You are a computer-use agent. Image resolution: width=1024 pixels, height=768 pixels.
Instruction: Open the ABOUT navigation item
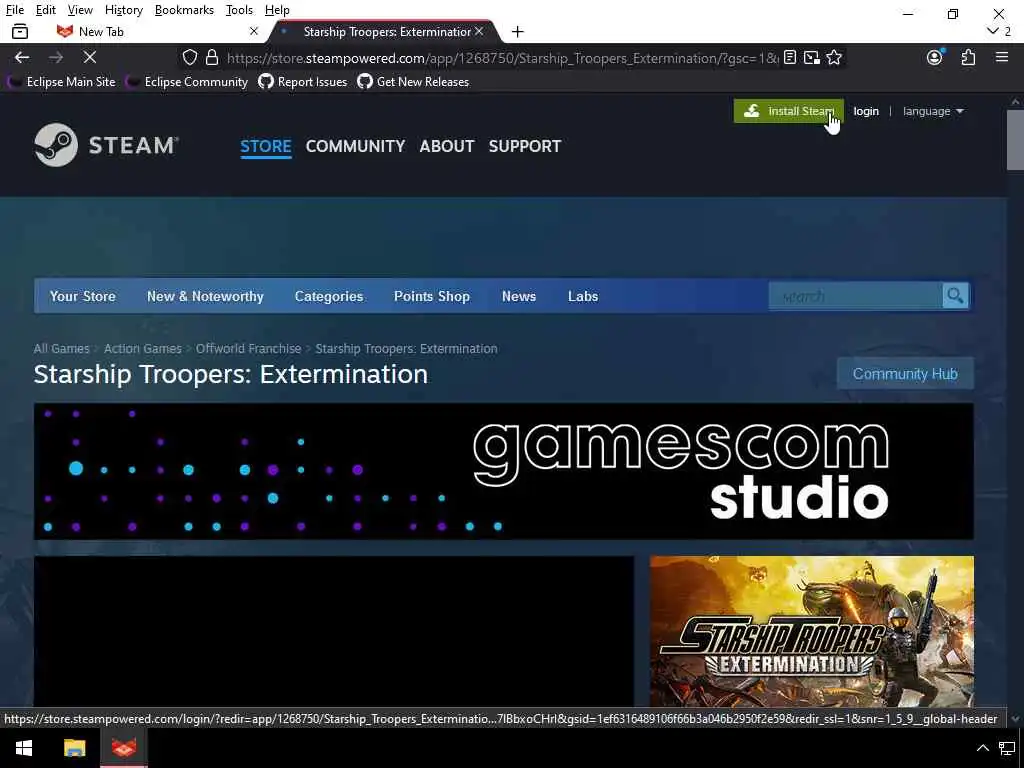pyautogui.click(x=447, y=146)
